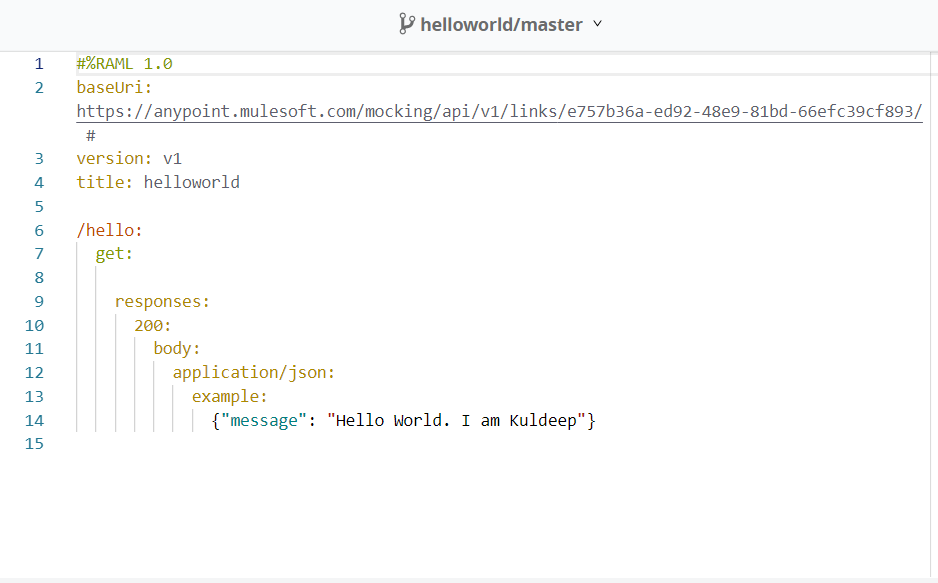
Task: Select the /hello resource line
Action: 110,230
